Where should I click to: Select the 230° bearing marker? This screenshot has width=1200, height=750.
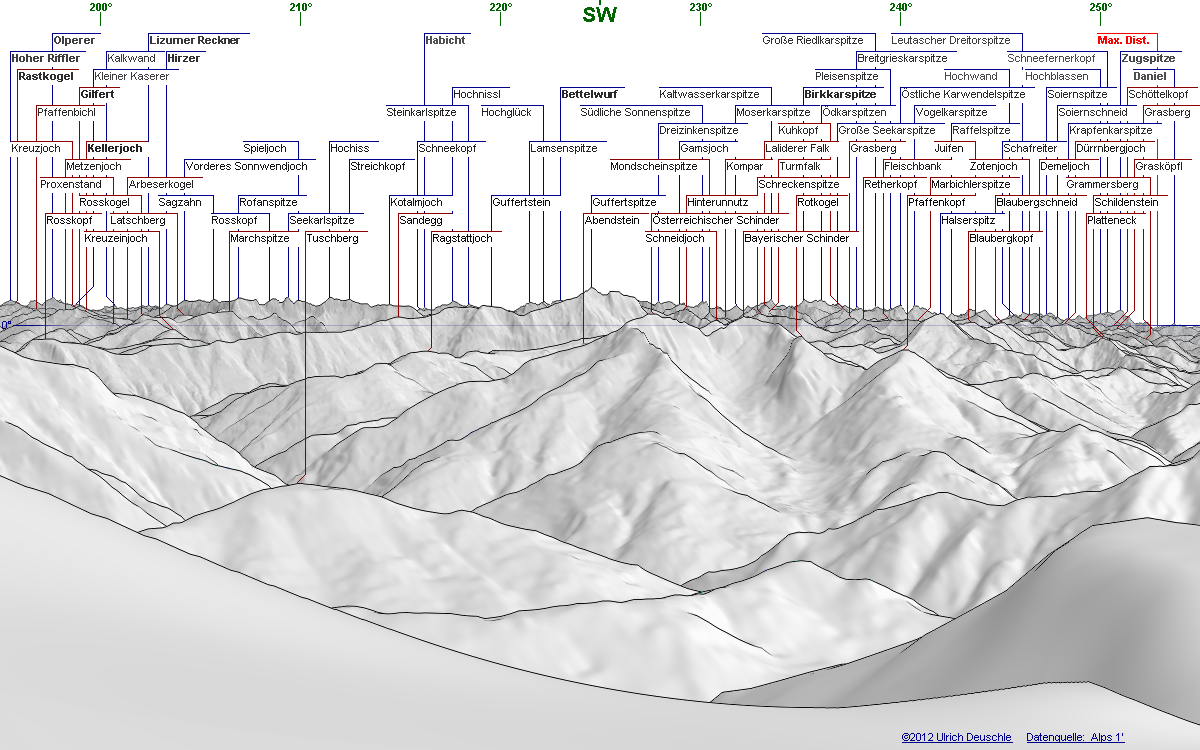click(700, 8)
